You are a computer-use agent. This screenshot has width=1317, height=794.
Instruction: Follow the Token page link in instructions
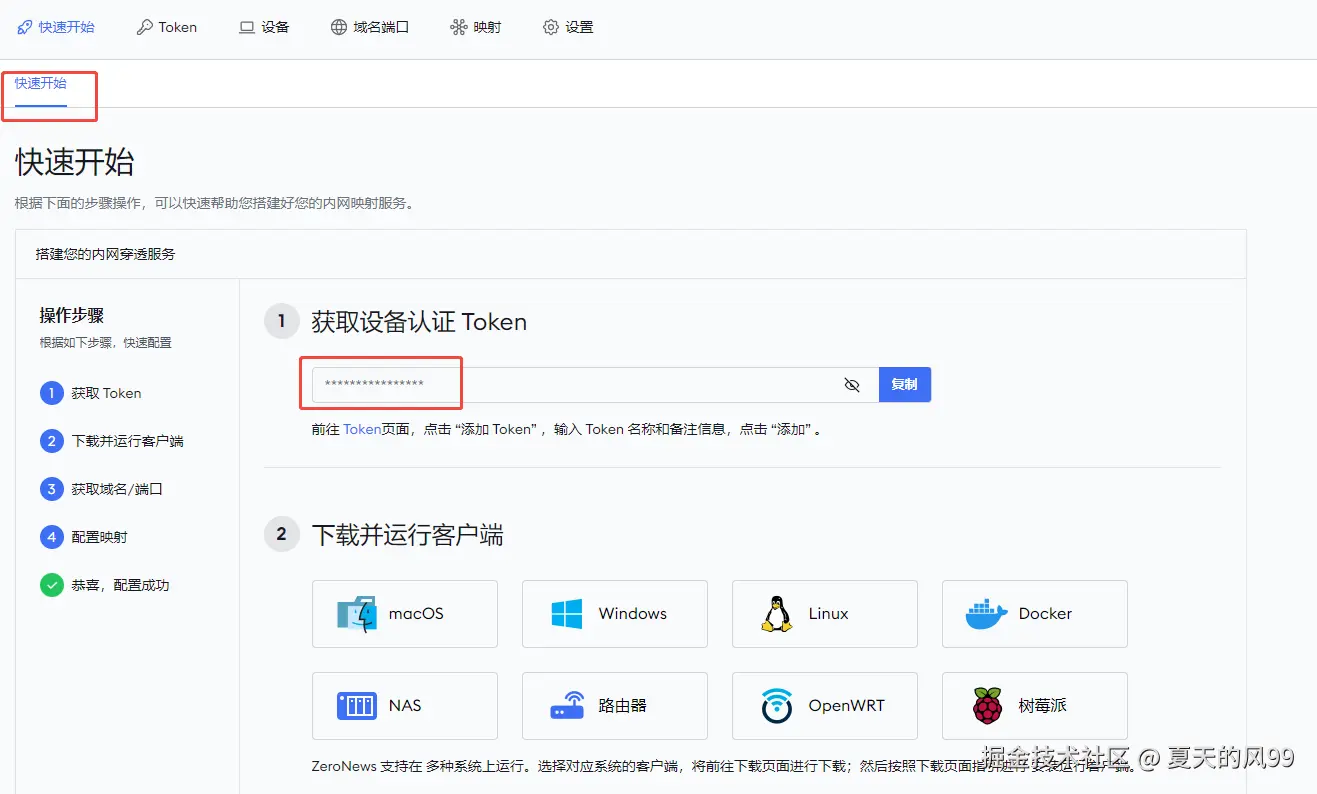(362, 429)
